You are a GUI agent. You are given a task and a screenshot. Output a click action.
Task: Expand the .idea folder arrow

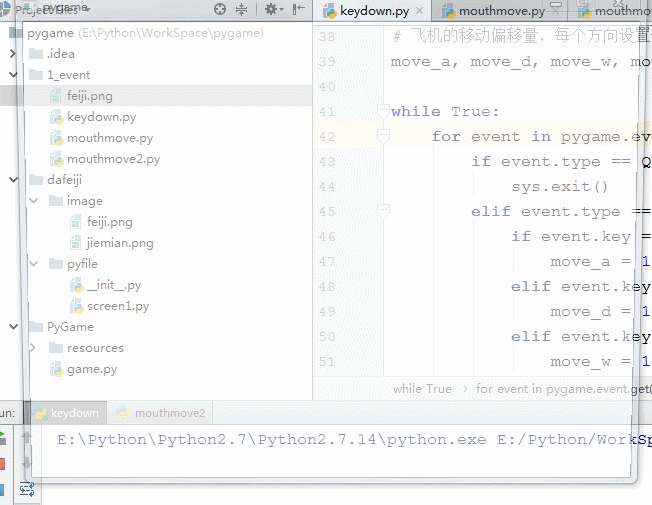[x=12, y=53]
